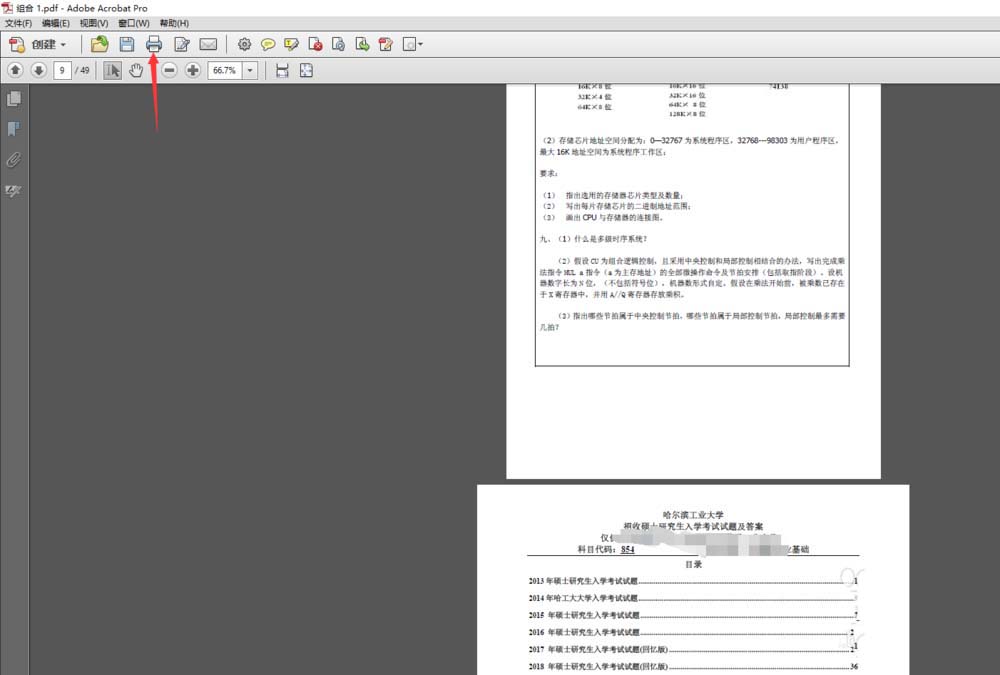Click the 目录 heading on the page
The height and width of the screenshot is (675, 1000).
click(693, 565)
